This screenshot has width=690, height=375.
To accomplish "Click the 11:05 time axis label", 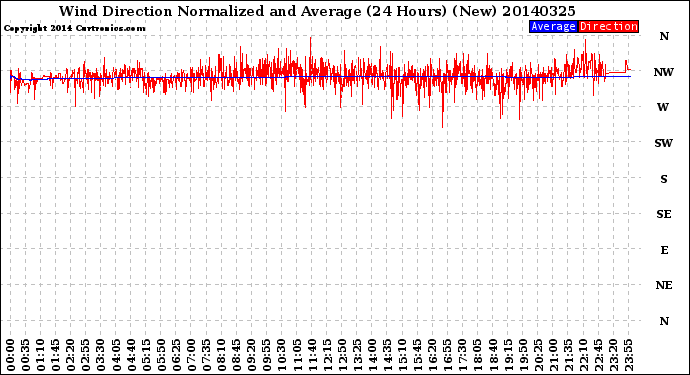I will [297, 355].
